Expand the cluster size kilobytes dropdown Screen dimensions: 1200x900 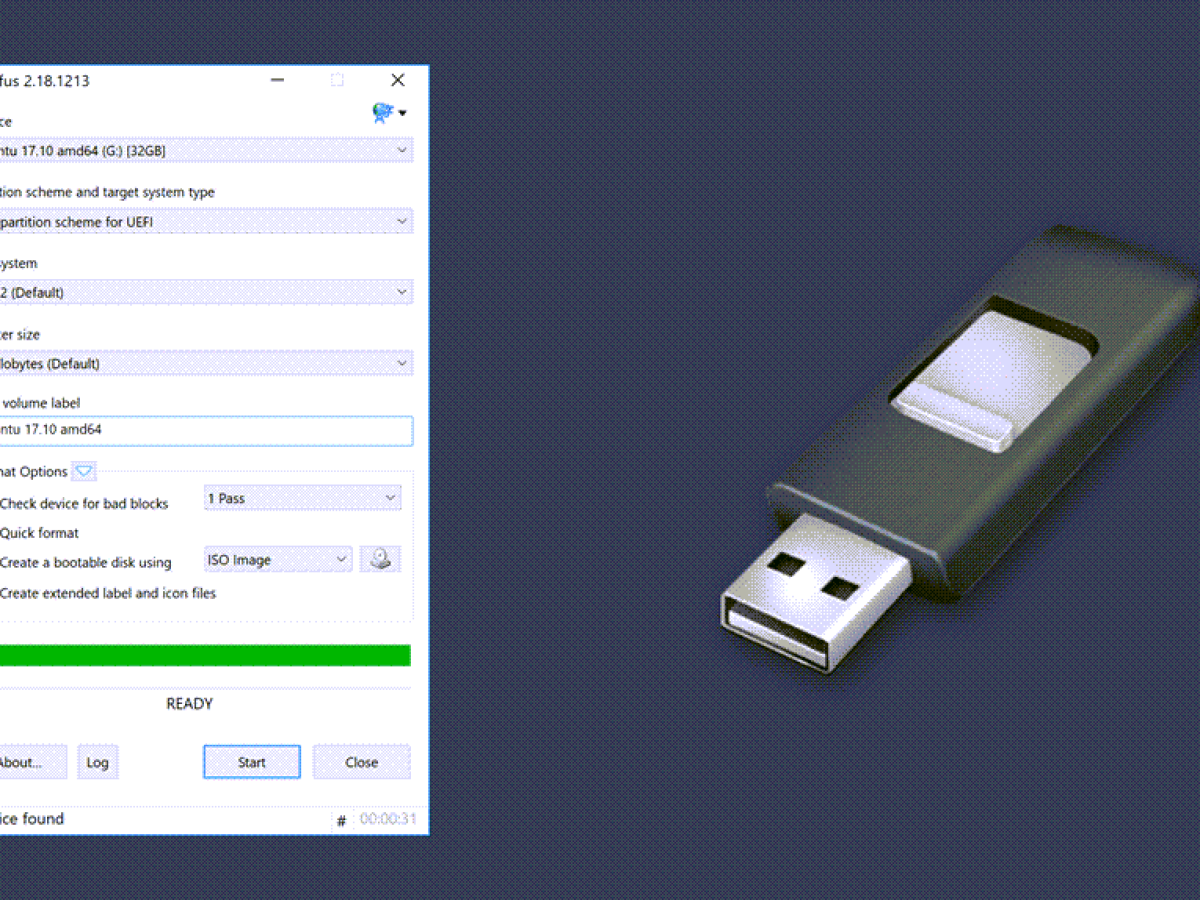206,364
